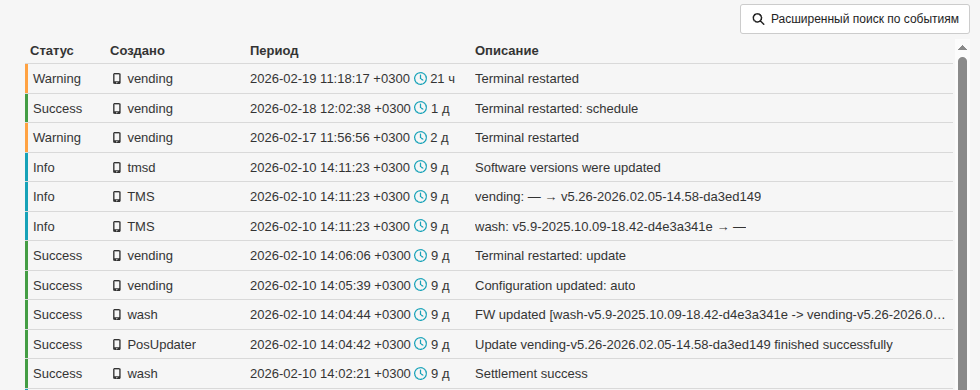980x390 pixels.
Task: Click the Период column header
Action: coord(274,51)
